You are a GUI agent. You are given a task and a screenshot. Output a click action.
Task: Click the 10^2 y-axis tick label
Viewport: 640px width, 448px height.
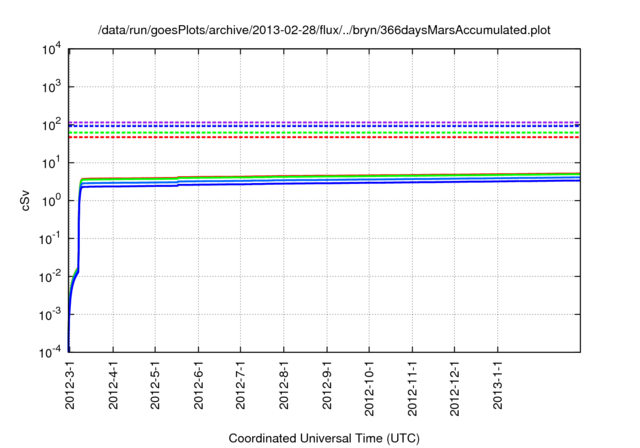tap(51, 125)
